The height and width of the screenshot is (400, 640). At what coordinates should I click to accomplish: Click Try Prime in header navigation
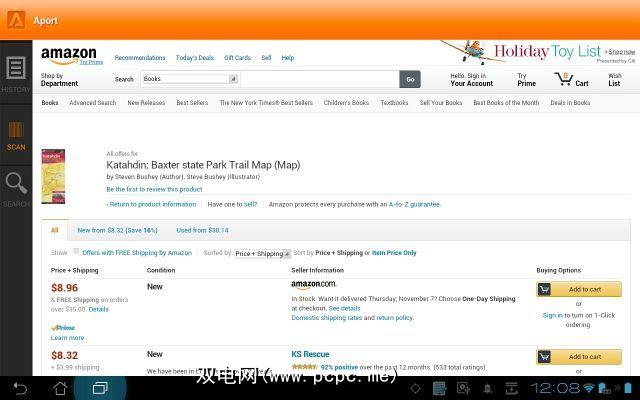click(526, 80)
